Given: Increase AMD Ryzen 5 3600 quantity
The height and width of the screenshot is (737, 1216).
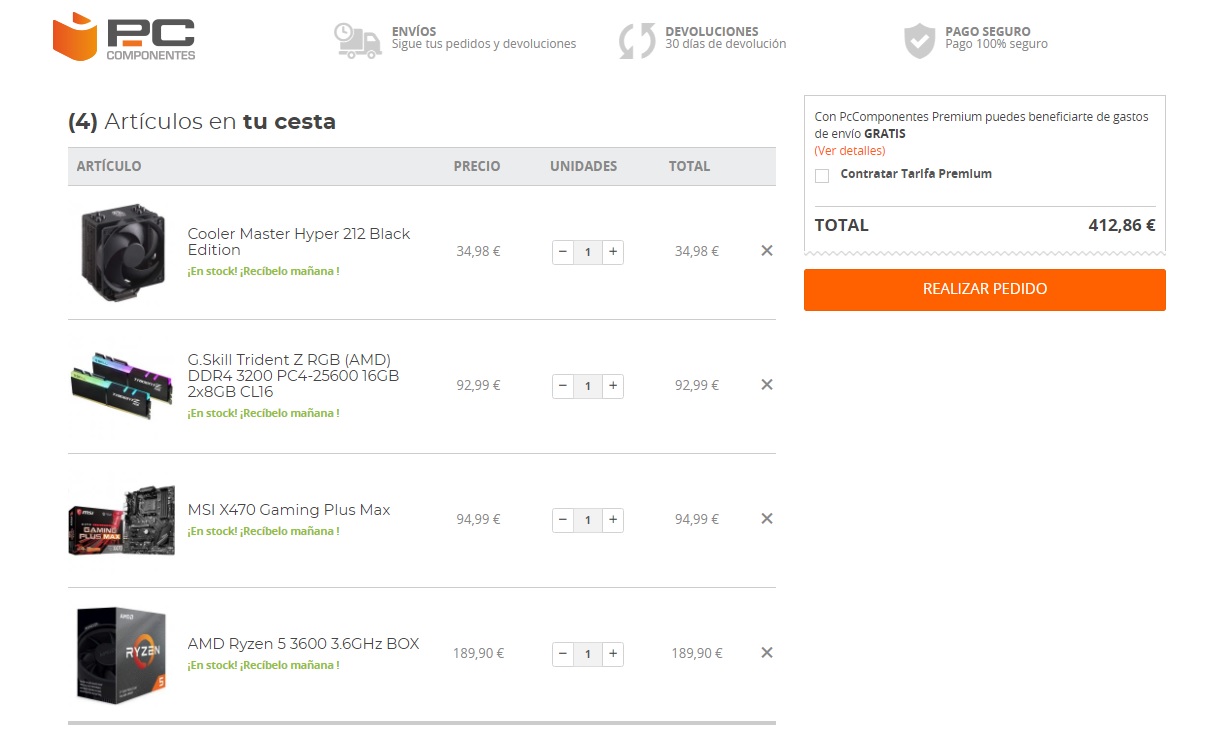Looking at the screenshot, I should (x=613, y=654).
